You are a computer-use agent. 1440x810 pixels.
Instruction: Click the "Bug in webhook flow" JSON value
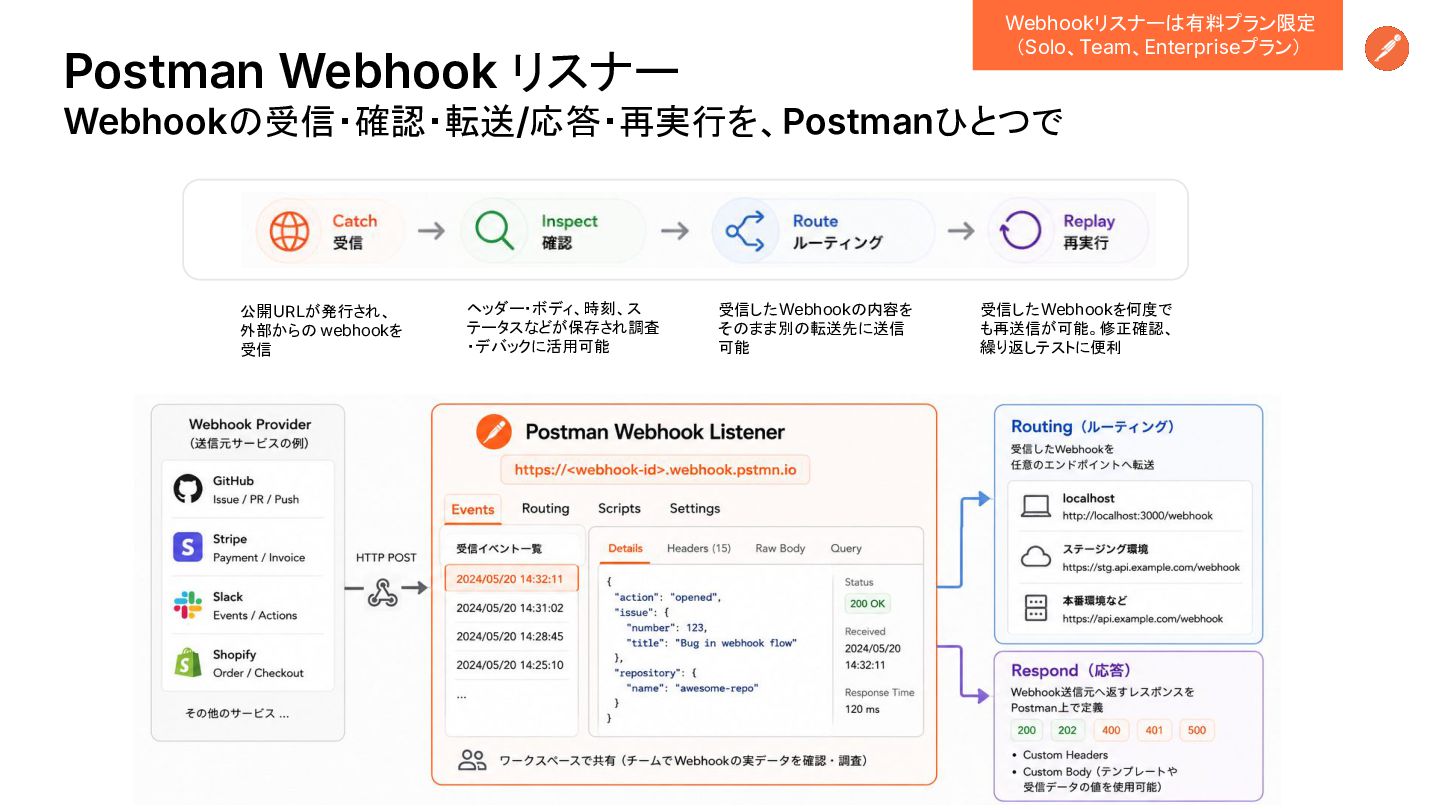[x=735, y=643]
